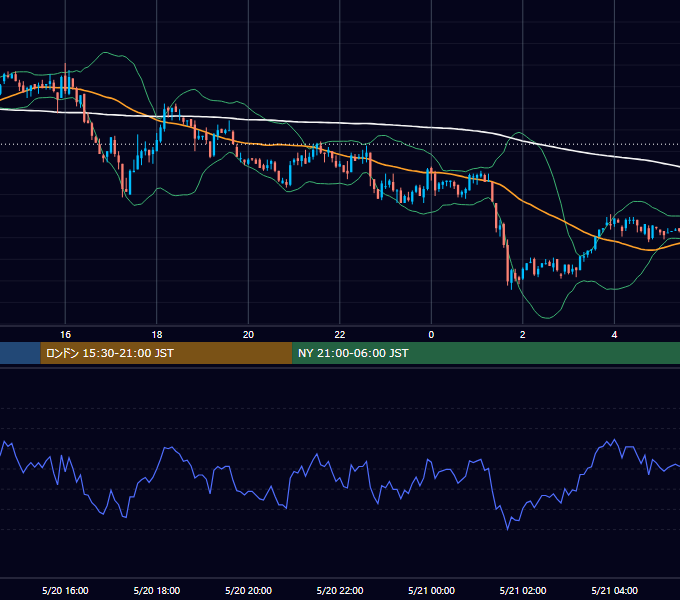Click the 5/20 16:00 date label
The width and height of the screenshot is (680, 600).
tap(65, 590)
